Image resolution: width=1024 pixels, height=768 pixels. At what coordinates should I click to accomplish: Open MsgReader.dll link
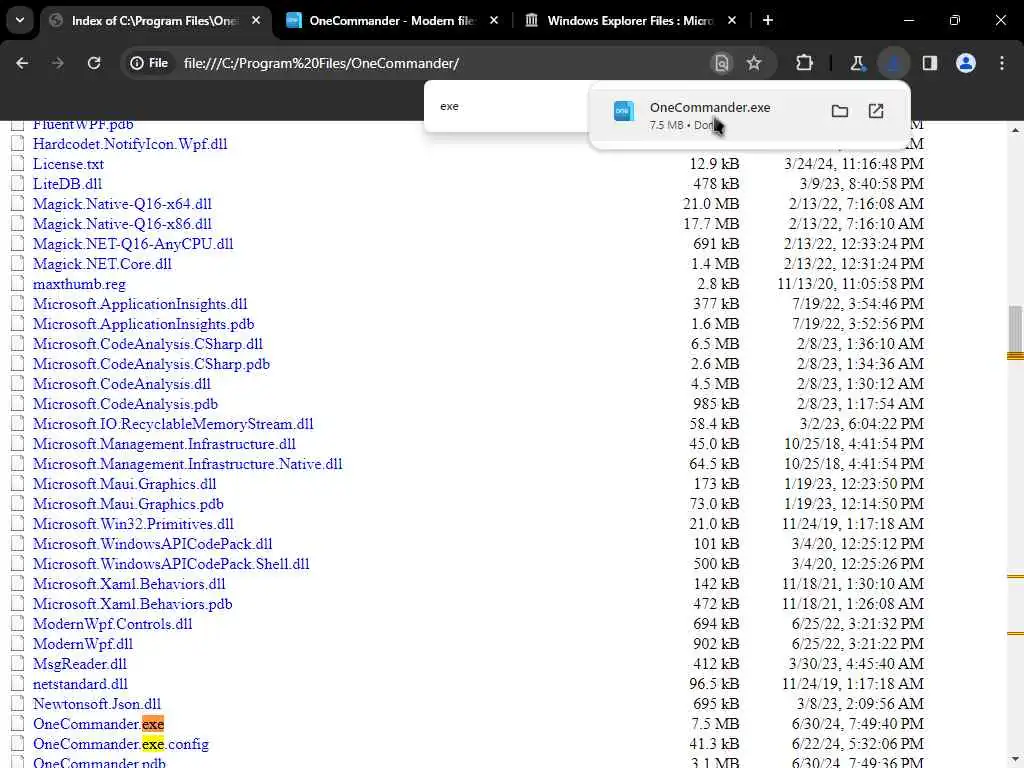tap(80, 664)
